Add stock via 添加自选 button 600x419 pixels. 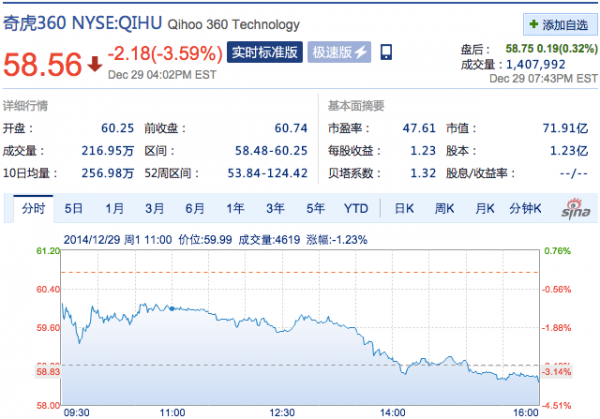(x=560, y=25)
